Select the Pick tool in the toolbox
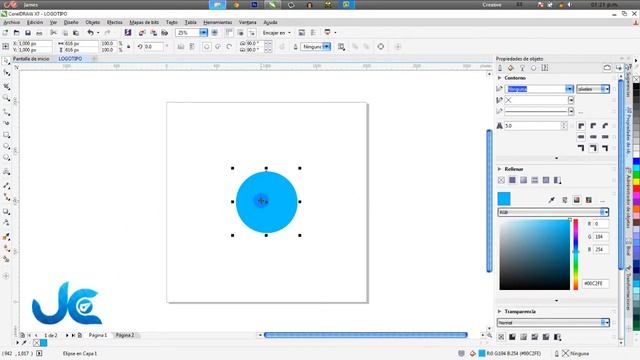Viewport: 640px width, 360px height. 6,61
